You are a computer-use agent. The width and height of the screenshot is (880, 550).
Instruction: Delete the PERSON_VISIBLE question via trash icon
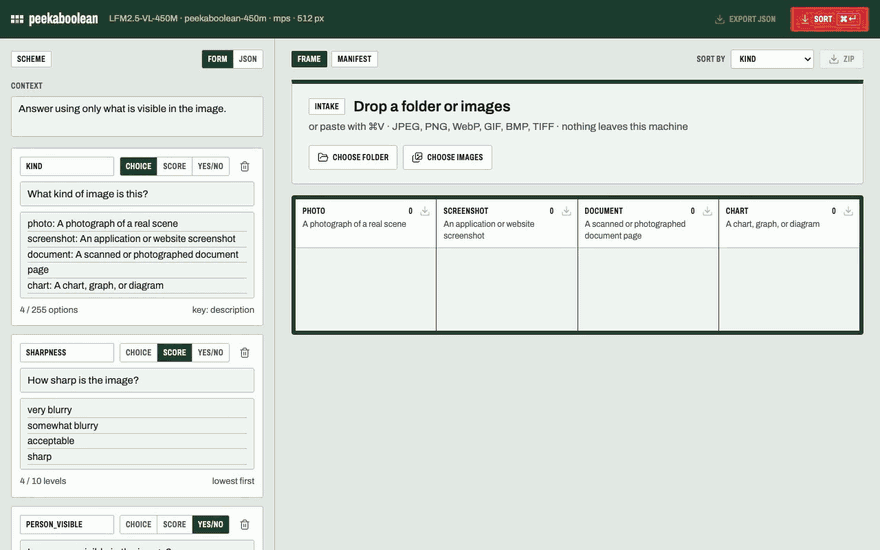[245, 524]
